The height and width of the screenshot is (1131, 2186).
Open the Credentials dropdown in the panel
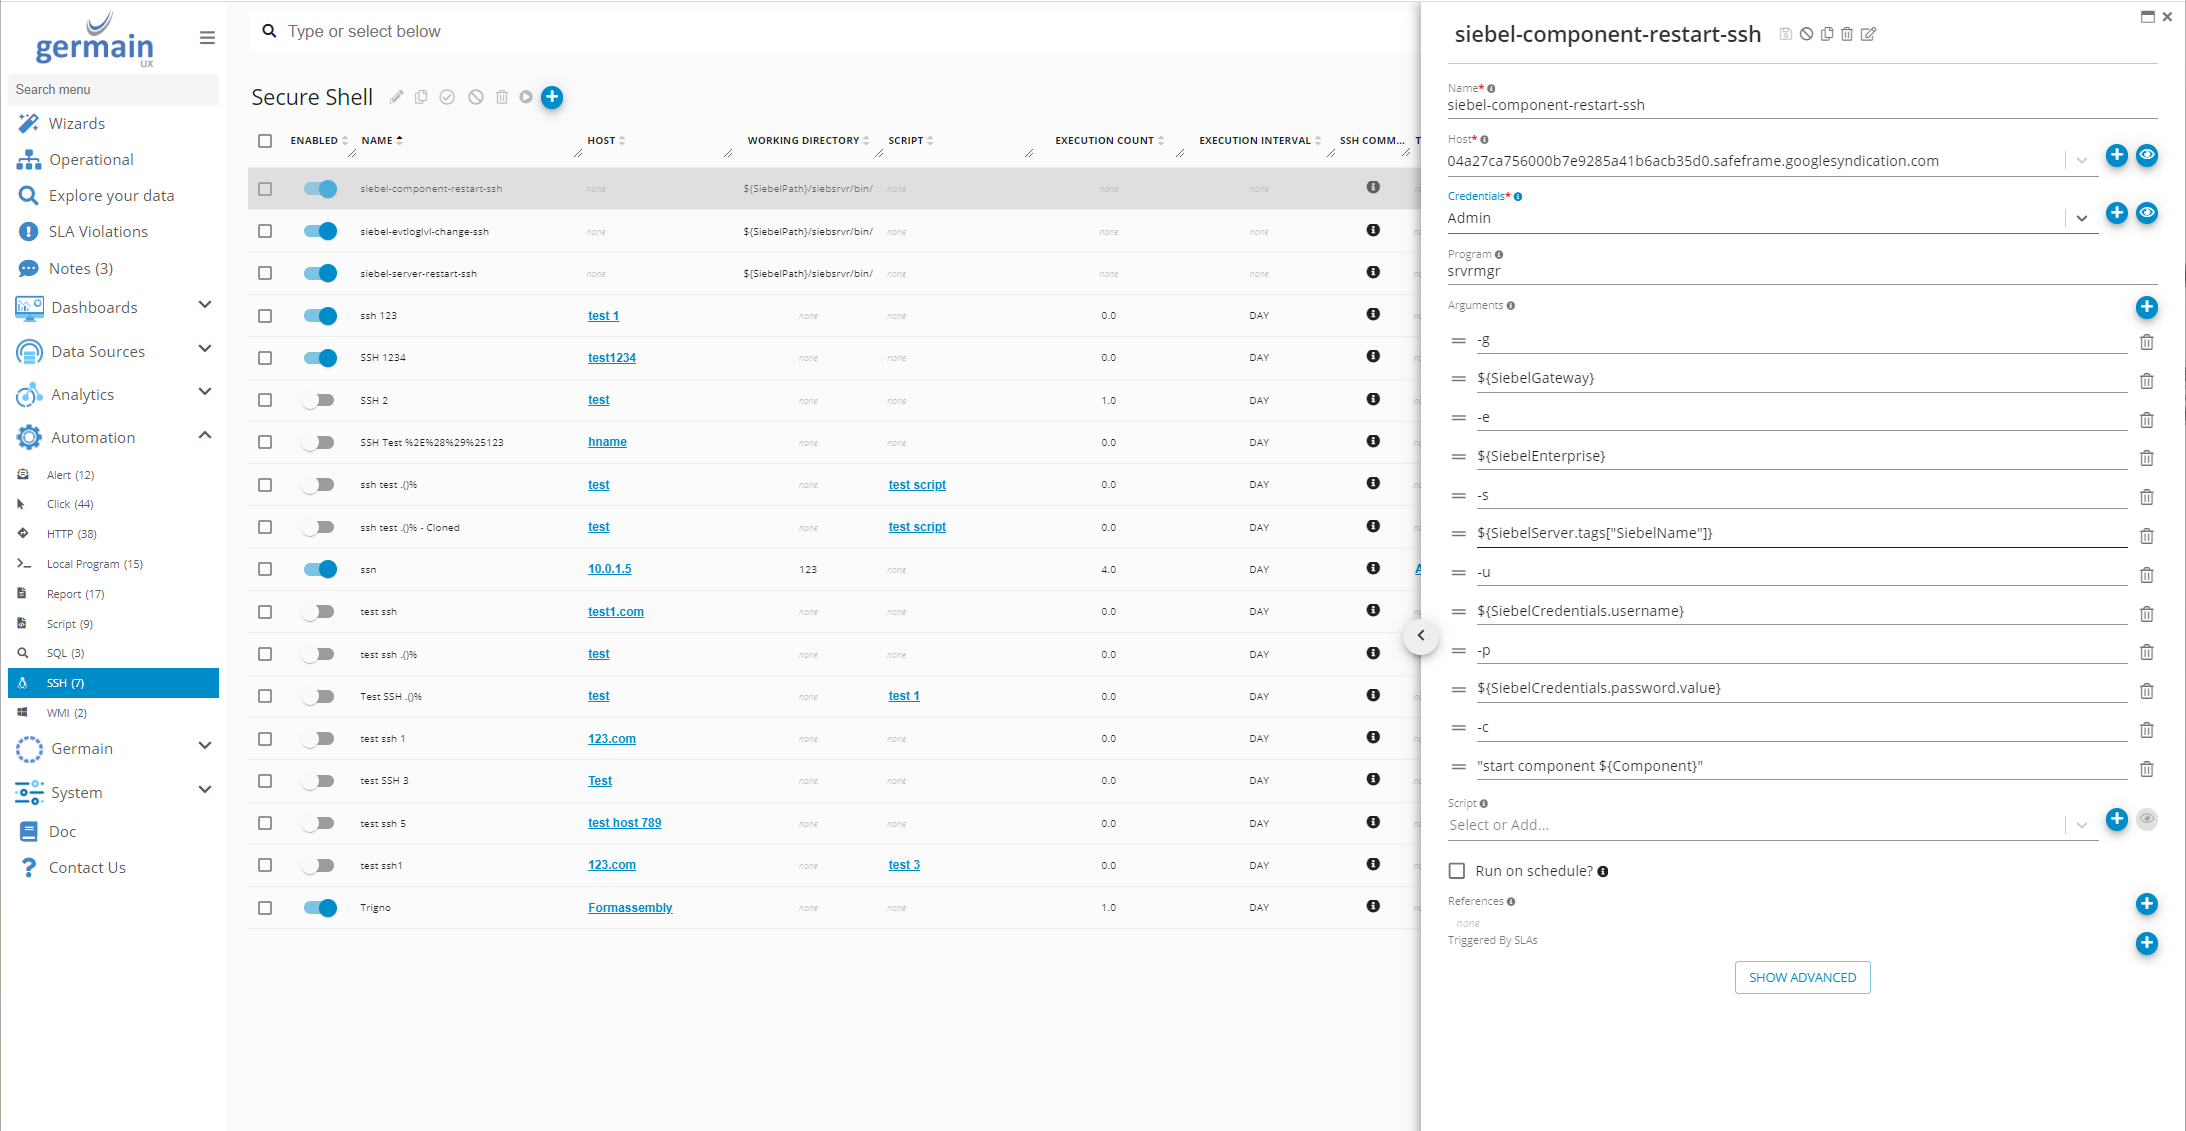2081,218
